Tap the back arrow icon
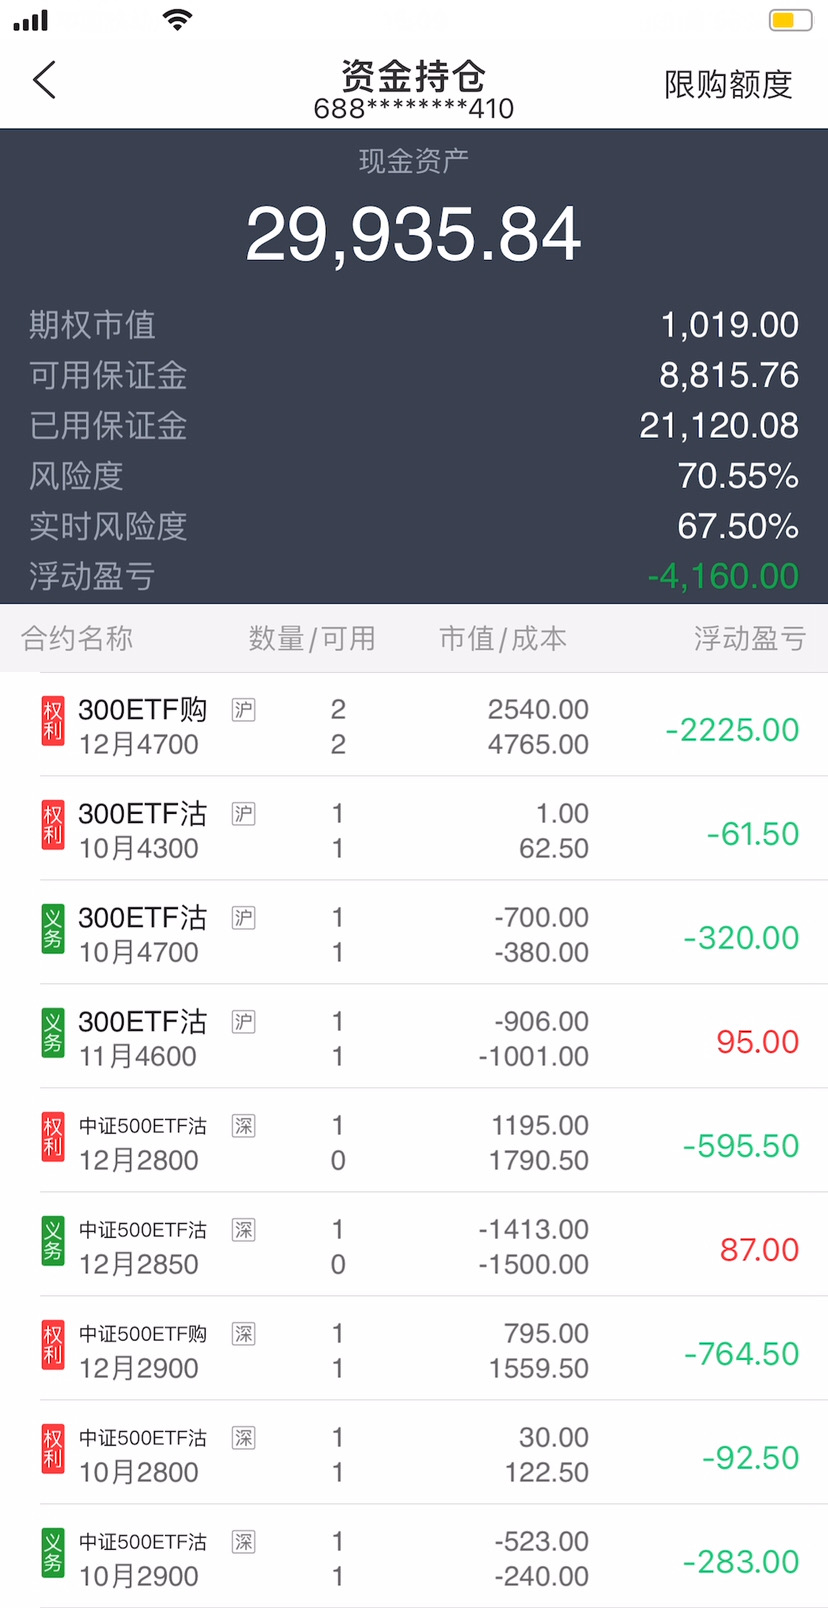Image resolution: width=828 pixels, height=1608 pixels. 45,80
